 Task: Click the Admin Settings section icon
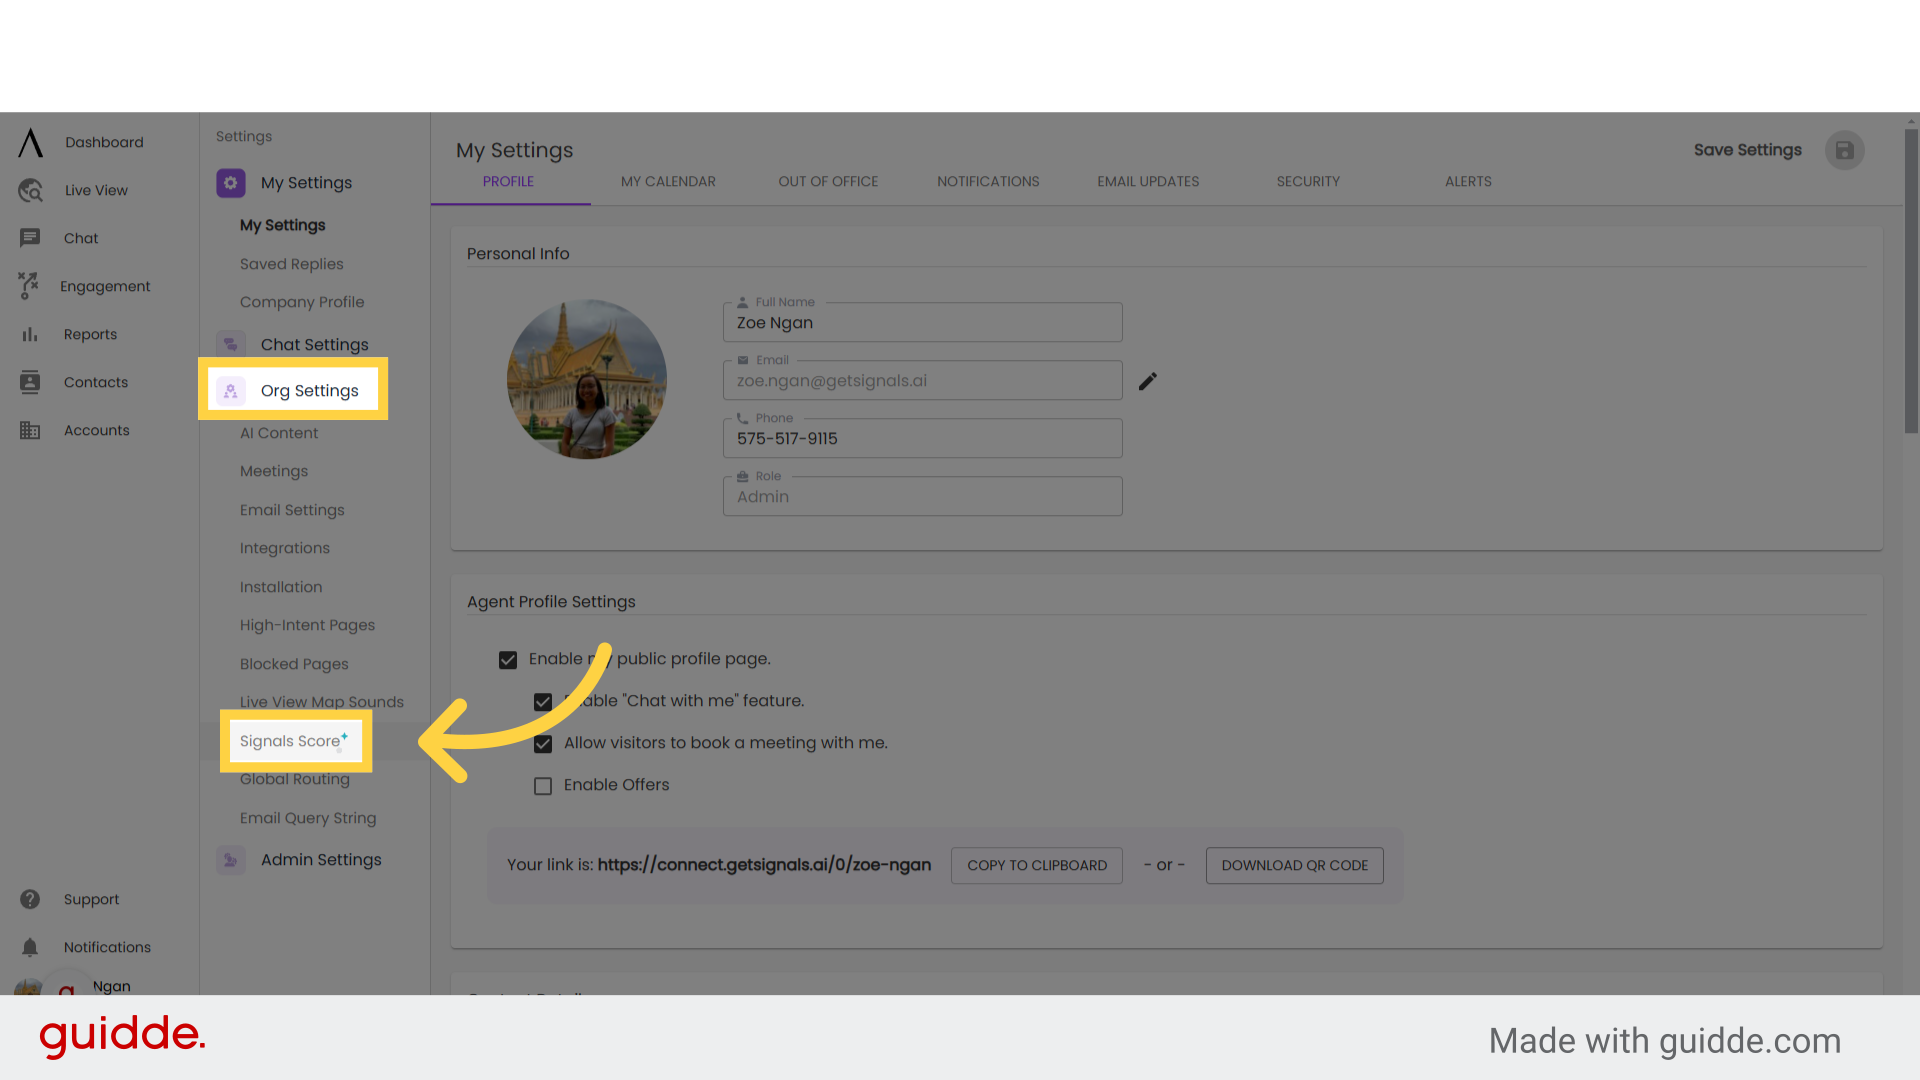pyautogui.click(x=231, y=860)
